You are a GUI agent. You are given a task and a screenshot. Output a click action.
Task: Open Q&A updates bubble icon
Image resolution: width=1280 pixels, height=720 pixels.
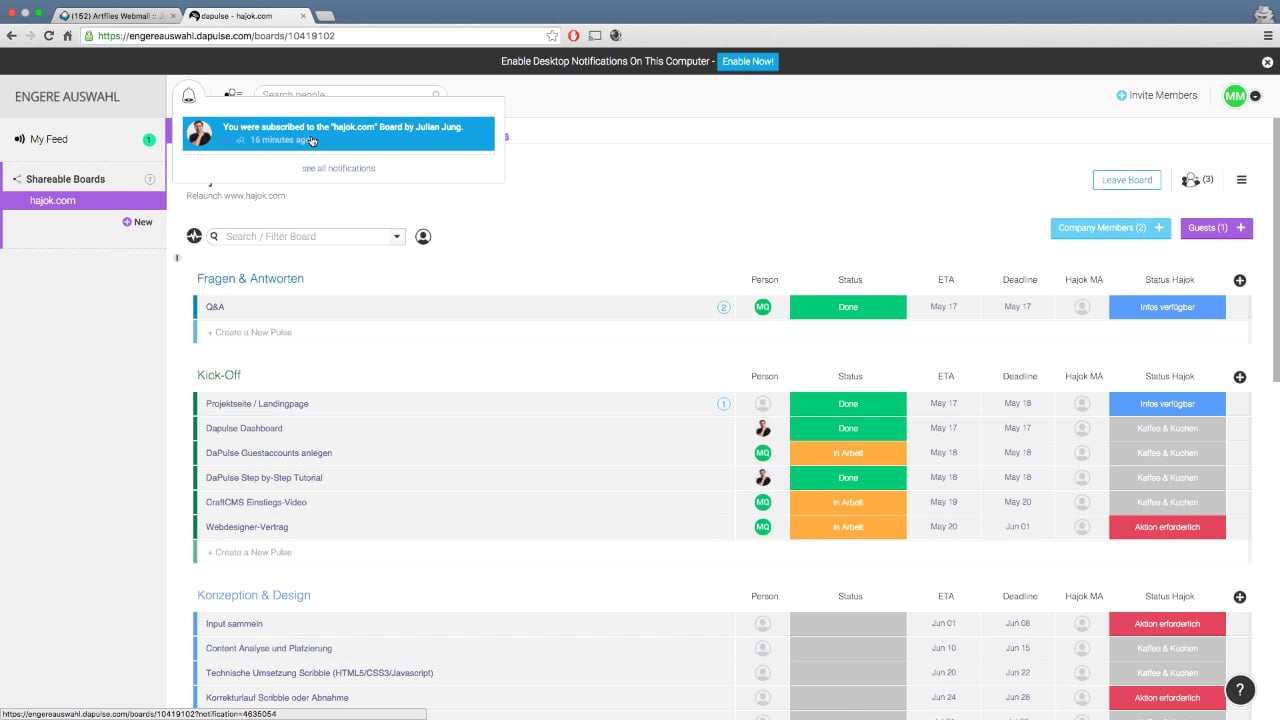pyautogui.click(x=724, y=307)
